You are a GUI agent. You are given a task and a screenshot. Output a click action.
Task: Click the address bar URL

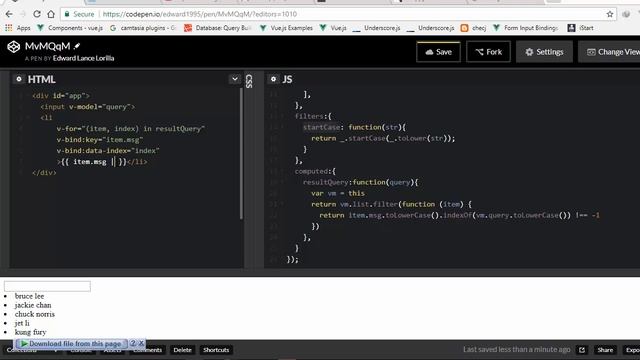200,14
